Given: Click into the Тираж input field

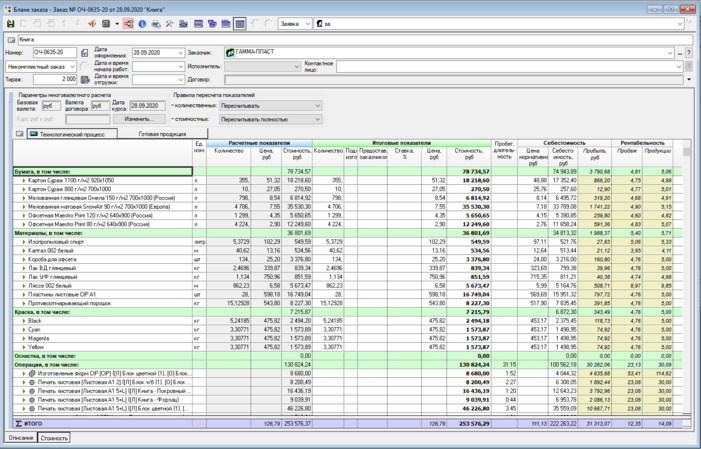Looking at the screenshot, I should tap(55, 79).
